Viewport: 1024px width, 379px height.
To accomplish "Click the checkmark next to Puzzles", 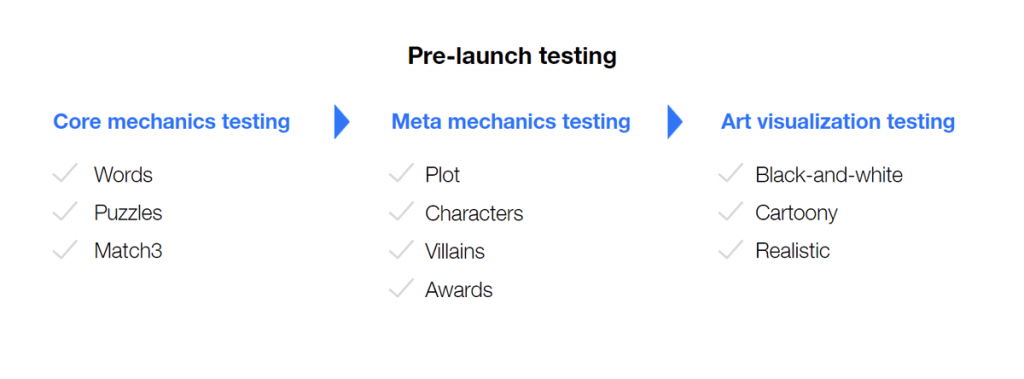I will (x=65, y=212).
